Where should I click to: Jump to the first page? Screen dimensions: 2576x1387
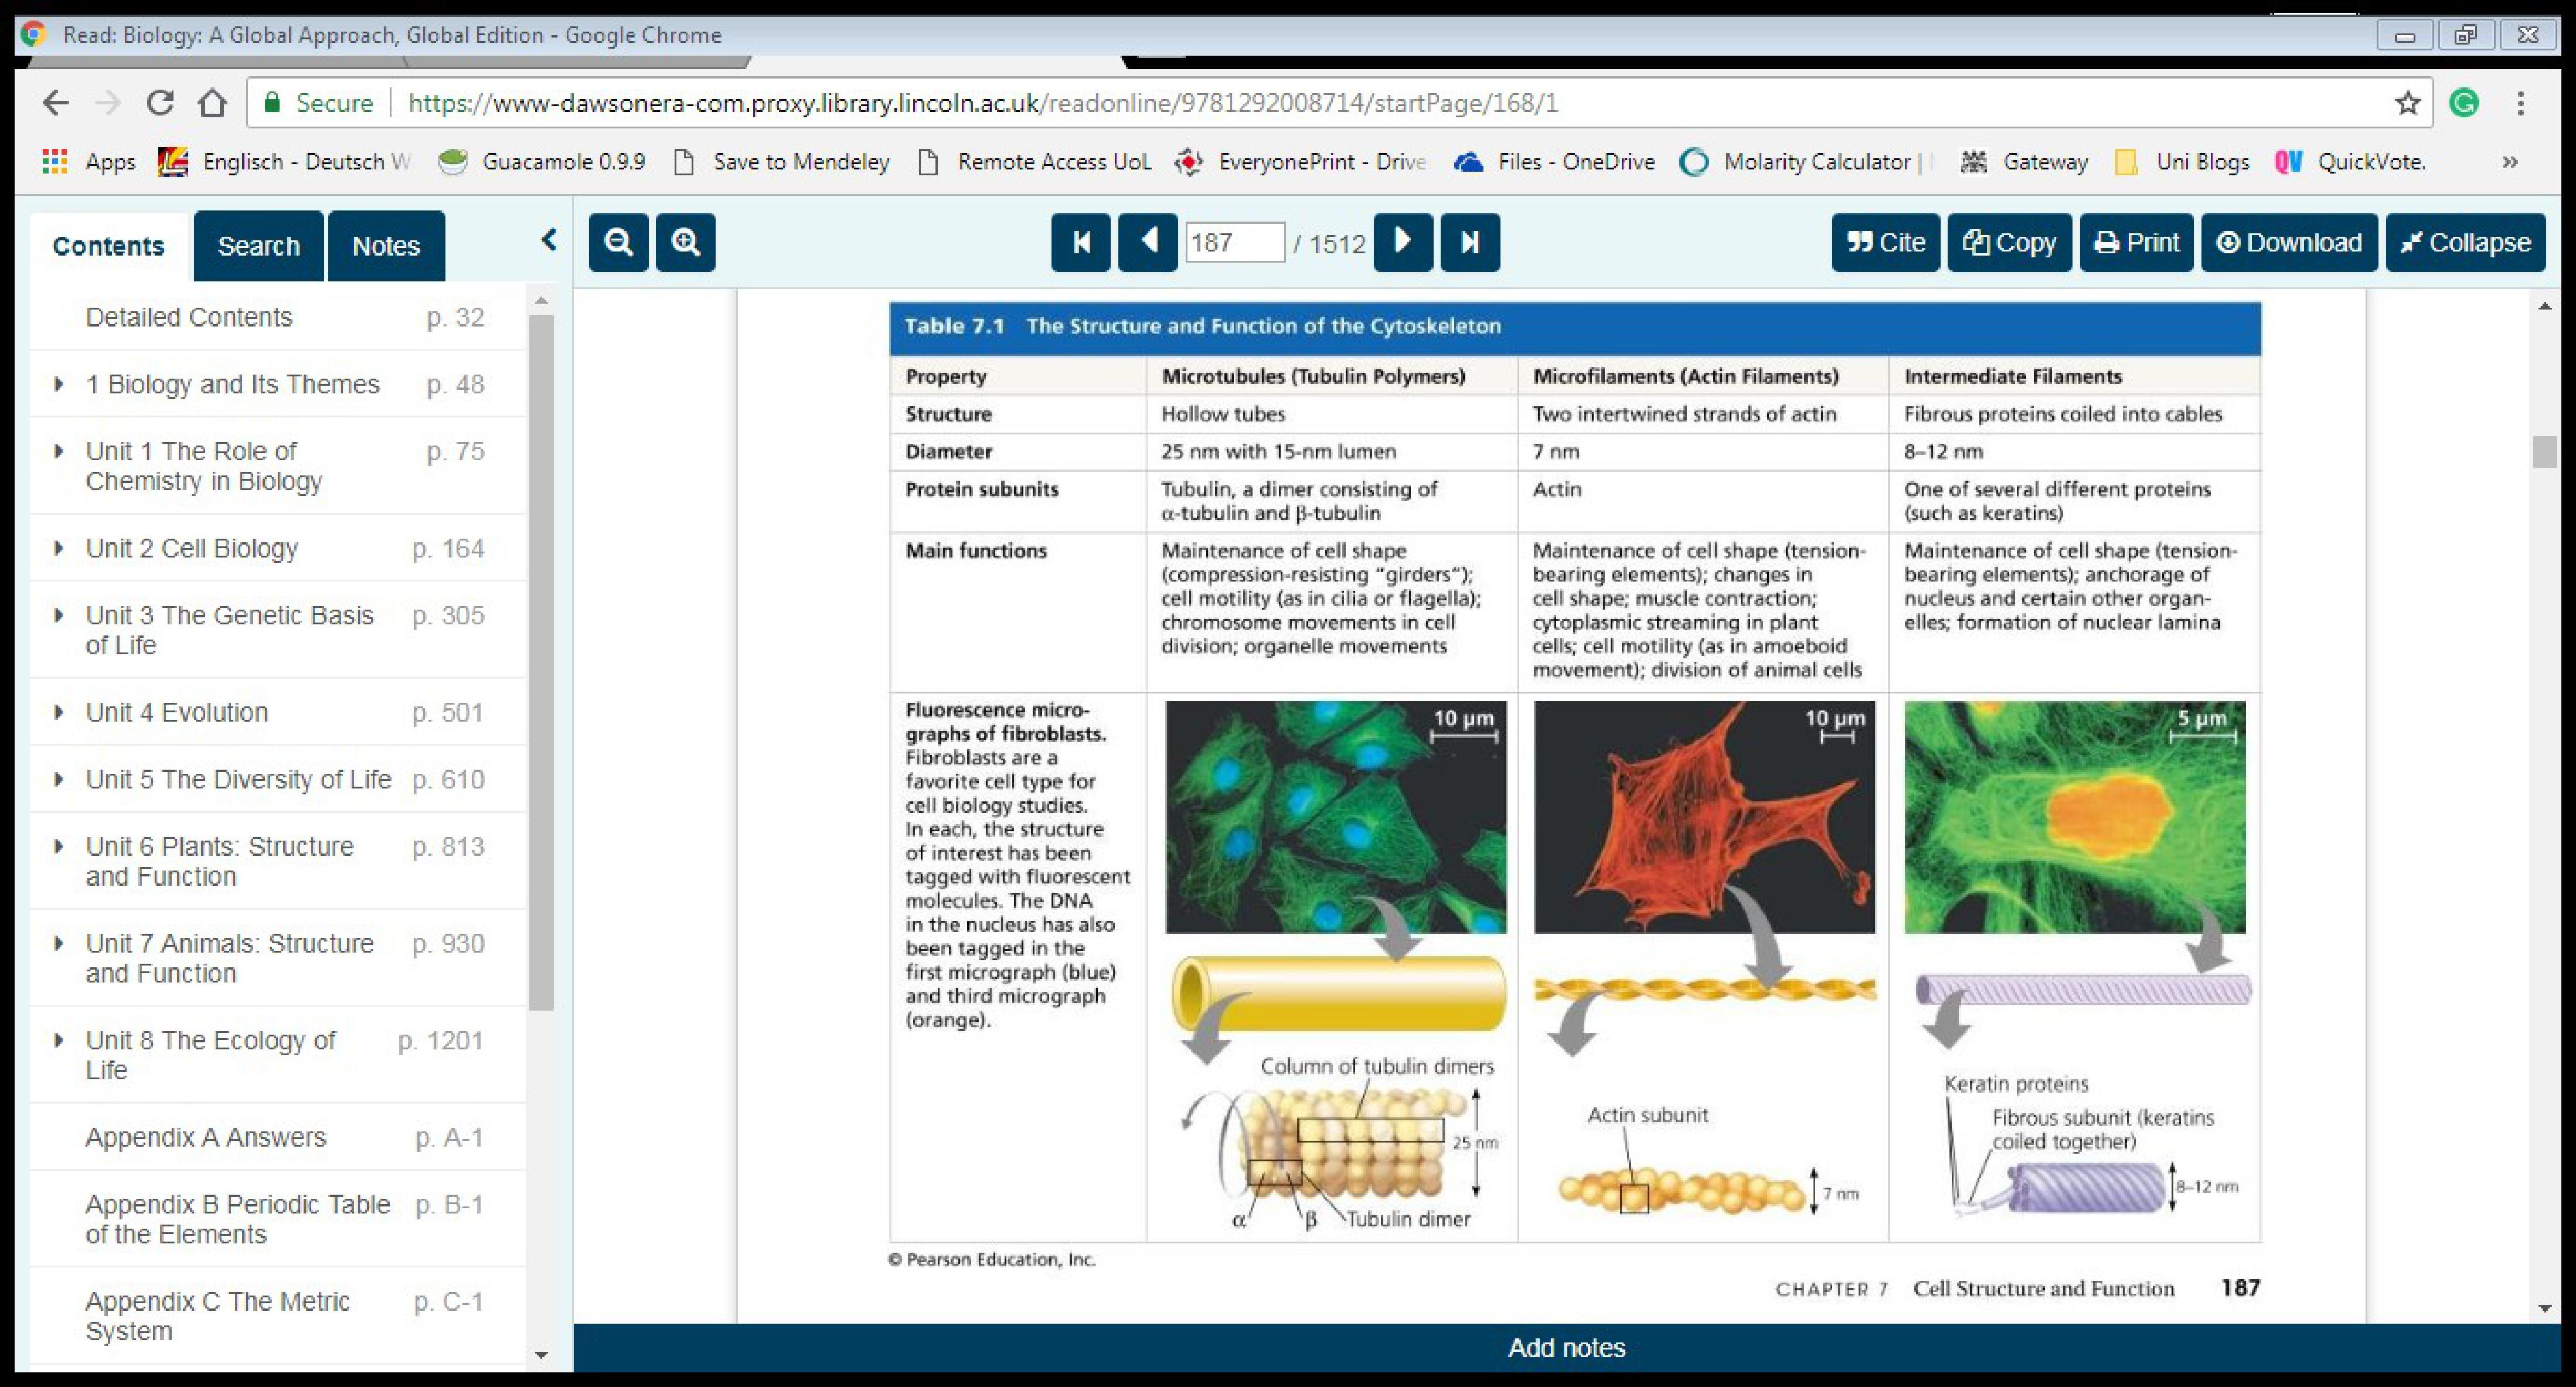point(1080,242)
